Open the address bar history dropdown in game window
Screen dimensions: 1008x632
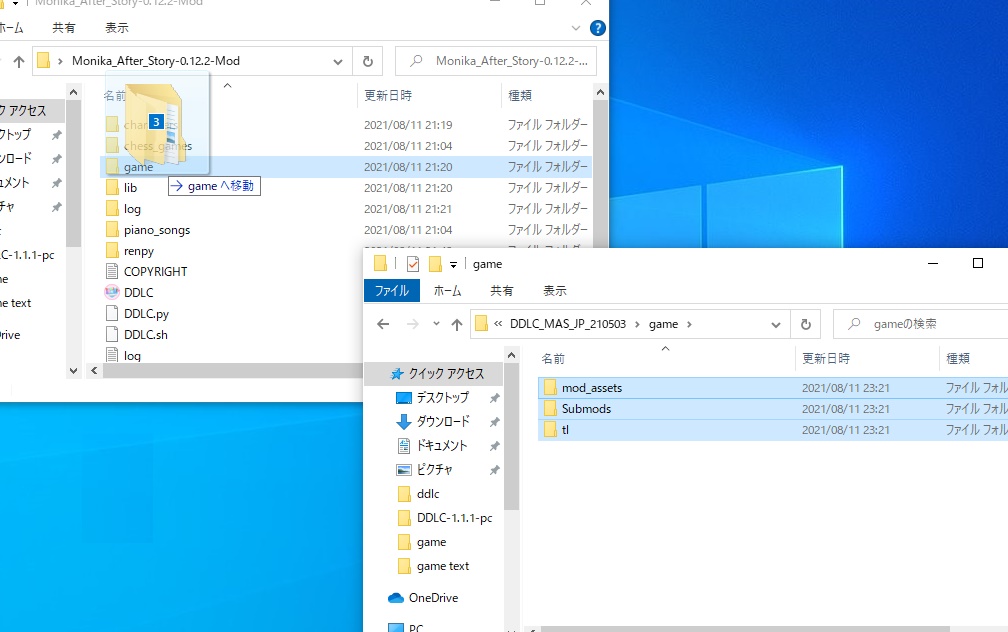click(x=776, y=325)
